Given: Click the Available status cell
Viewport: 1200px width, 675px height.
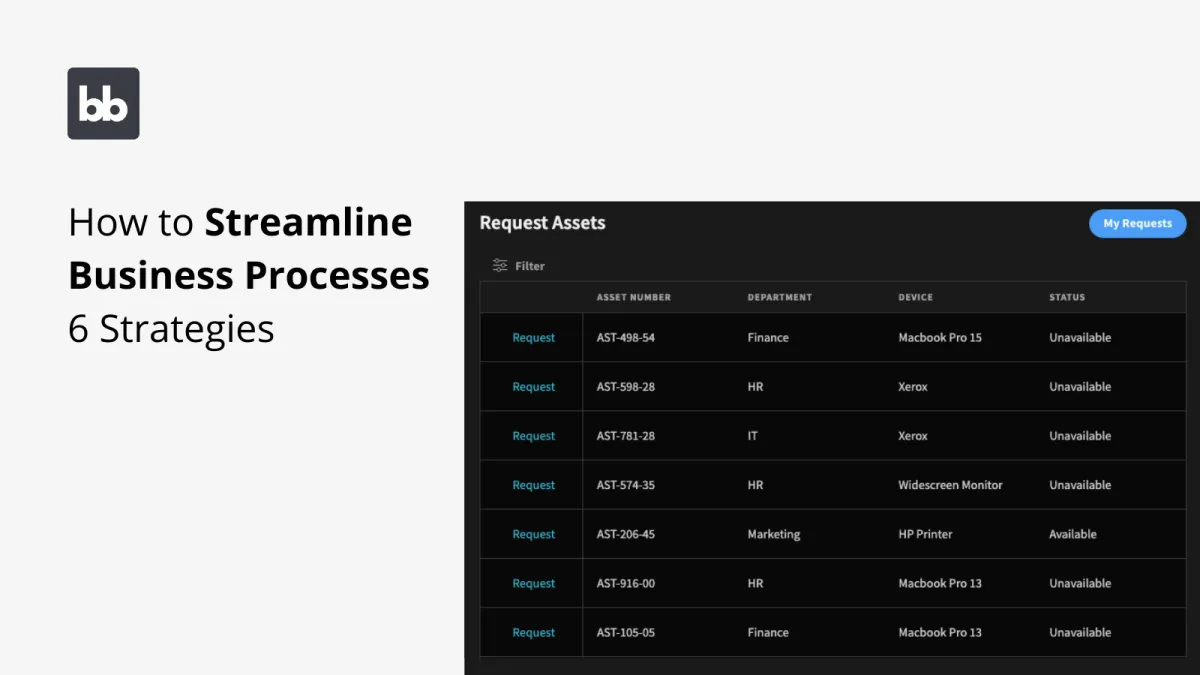Looking at the screenshot, I should [1073, 534].
